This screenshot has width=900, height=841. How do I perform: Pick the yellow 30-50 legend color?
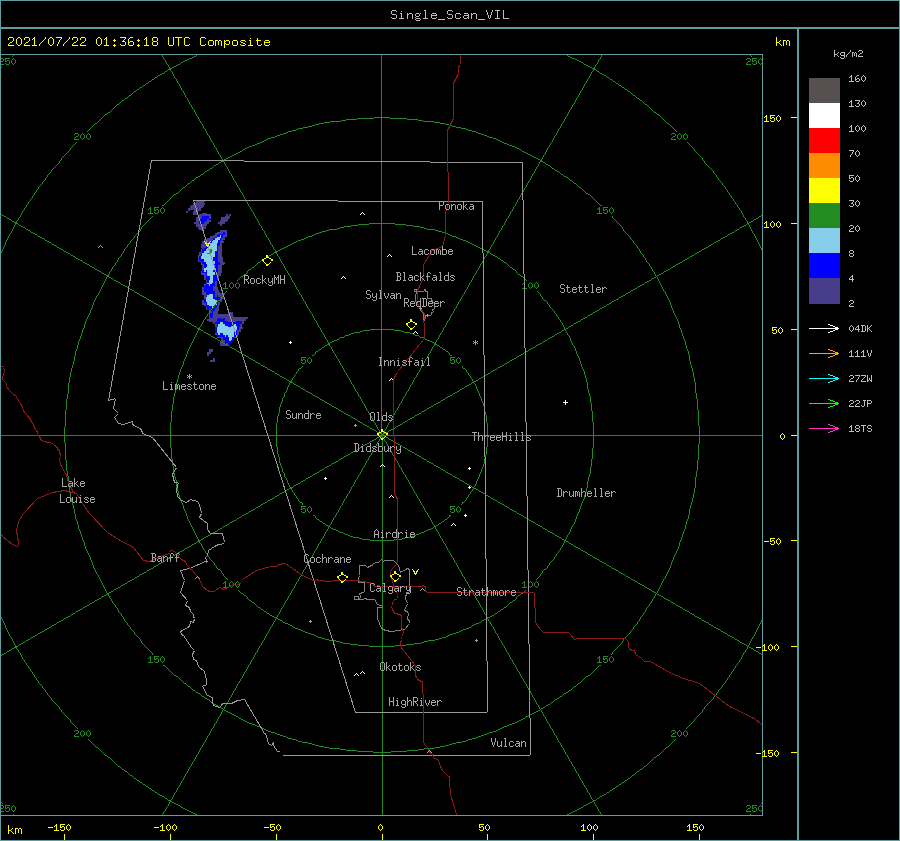tap(824, 191)
